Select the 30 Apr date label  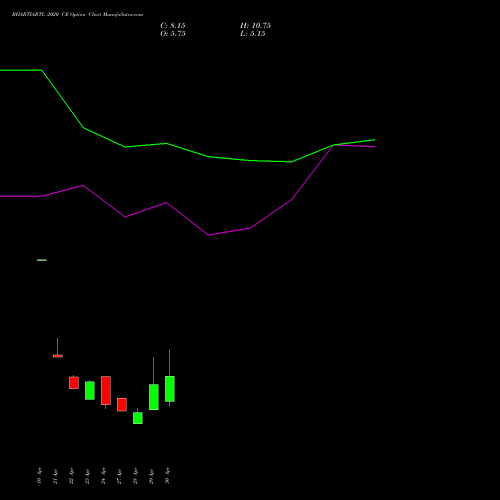tap(167, 476)
